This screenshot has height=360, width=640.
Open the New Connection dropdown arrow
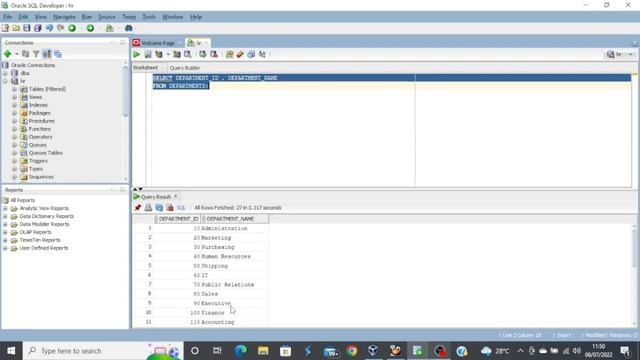(x=16, y=54)
